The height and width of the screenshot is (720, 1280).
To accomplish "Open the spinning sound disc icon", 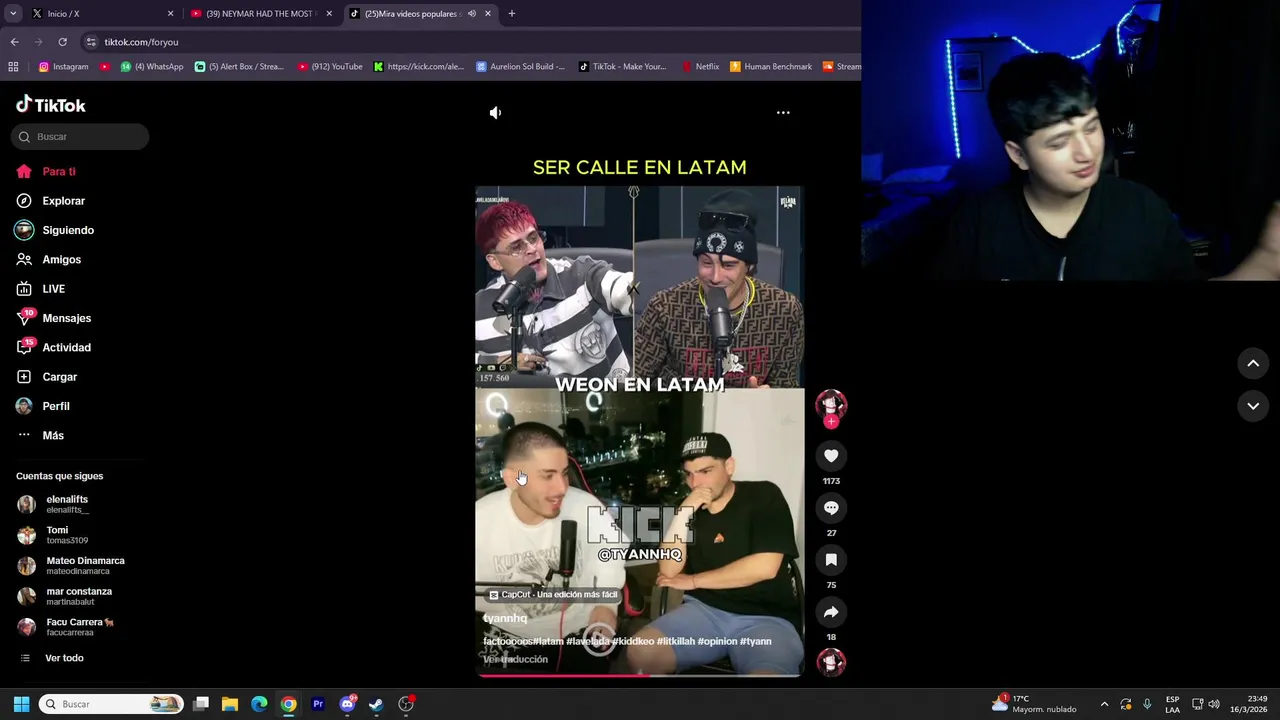I will [831, 662].
